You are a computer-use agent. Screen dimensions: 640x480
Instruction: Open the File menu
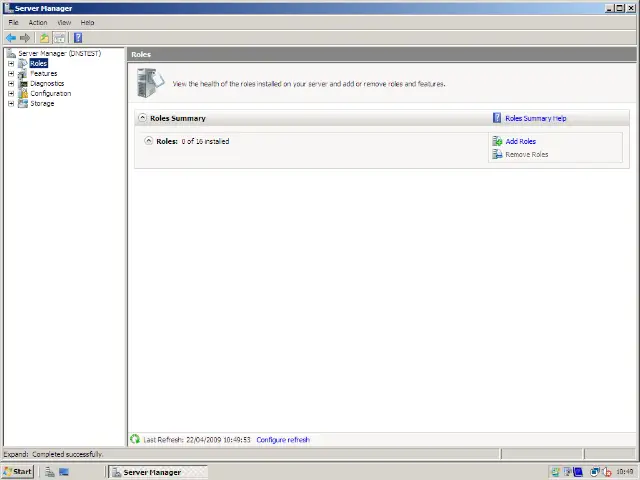point(13,22)
